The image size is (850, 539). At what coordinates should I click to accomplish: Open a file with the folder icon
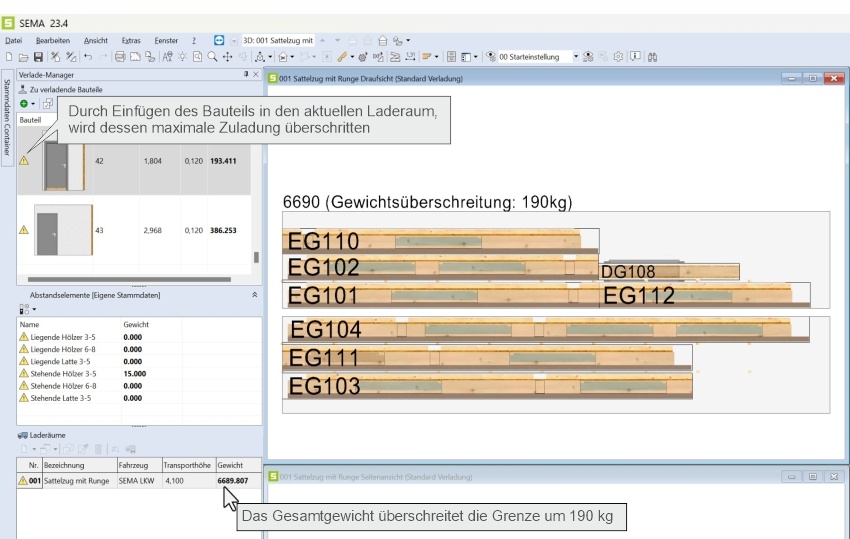point(23,56)
